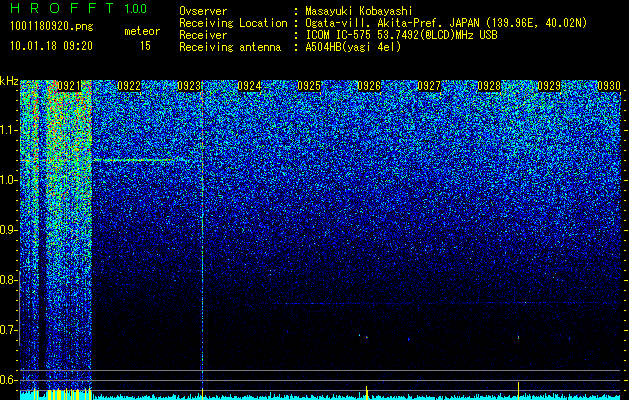Image resolution: width=629 pixels, height=400 pixels.
Task: Click the yellow meteor spike below 0926
Action: point(367,392)
